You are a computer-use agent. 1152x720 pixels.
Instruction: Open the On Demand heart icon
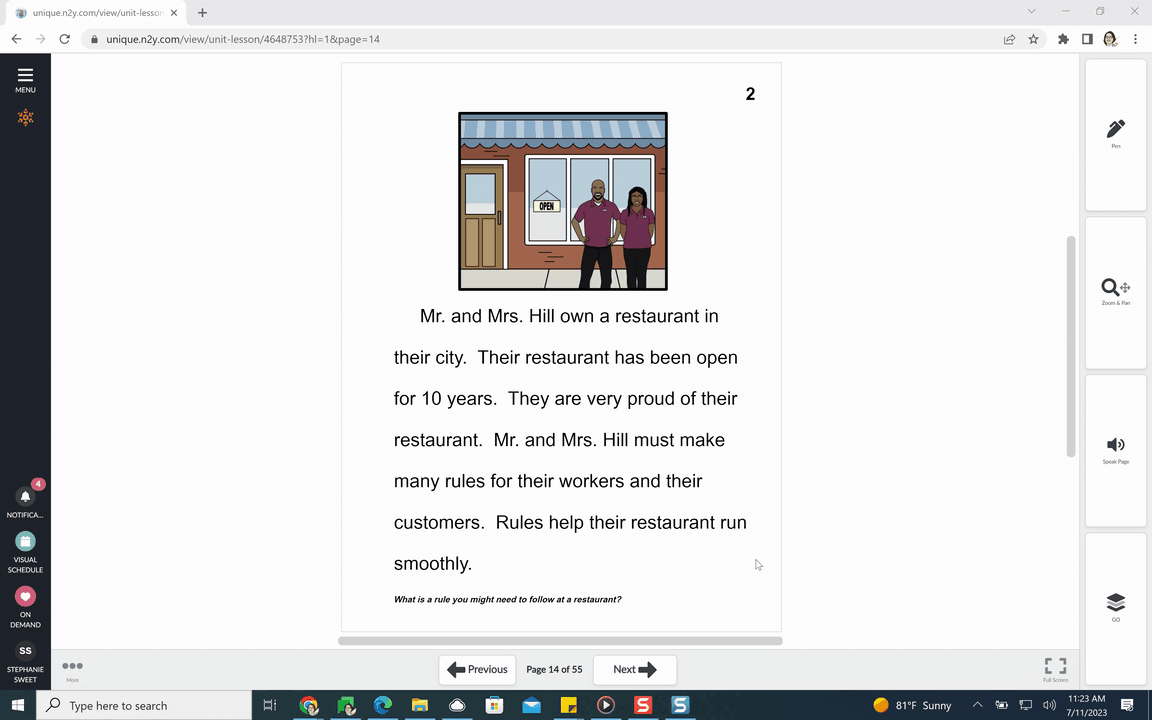[25, 596]
